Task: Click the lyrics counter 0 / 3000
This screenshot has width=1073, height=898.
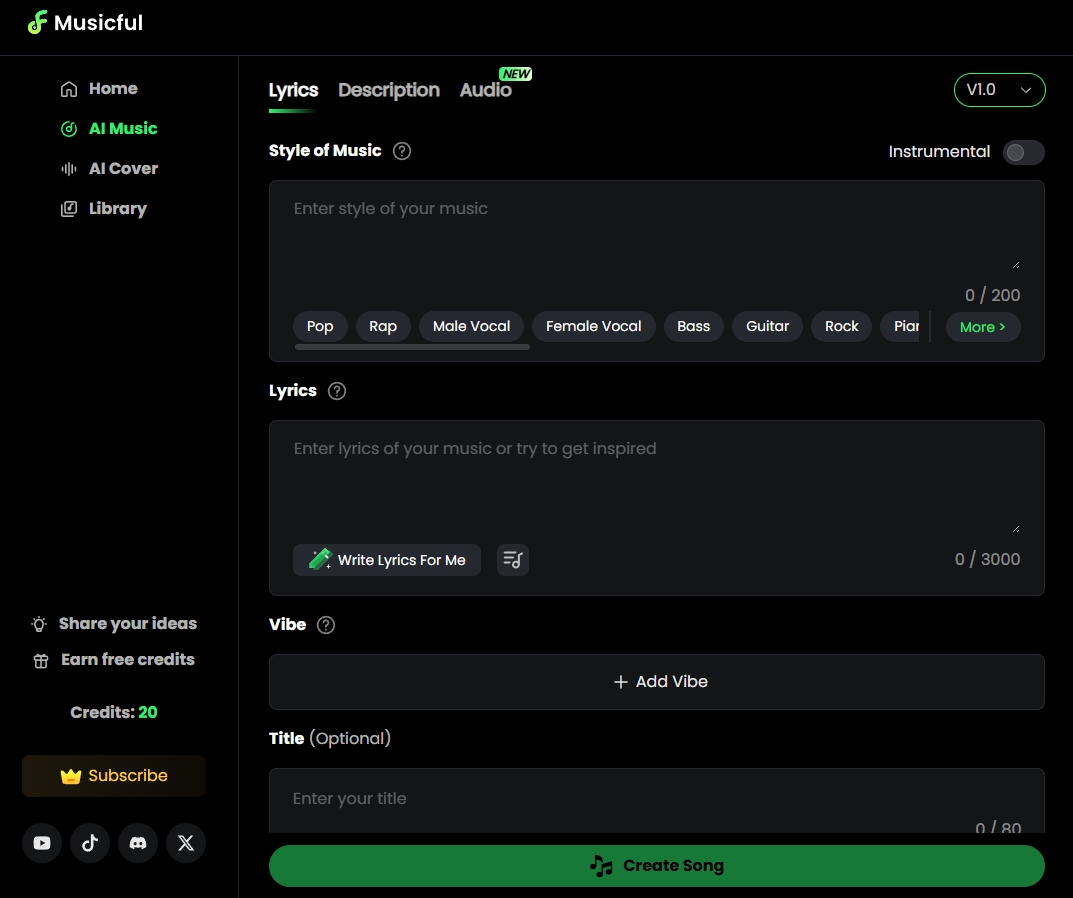Action: tap(987, 559)
